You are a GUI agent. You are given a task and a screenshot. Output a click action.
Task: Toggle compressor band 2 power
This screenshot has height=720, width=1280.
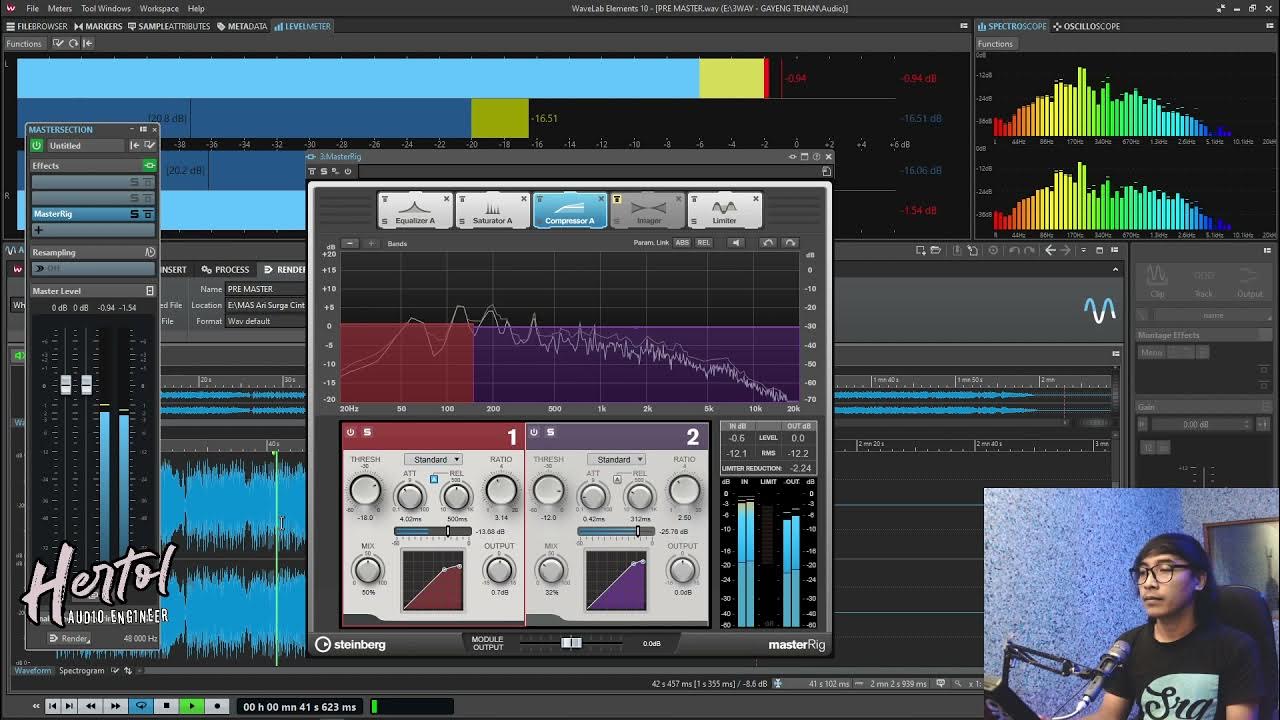[x=533, y=432]
